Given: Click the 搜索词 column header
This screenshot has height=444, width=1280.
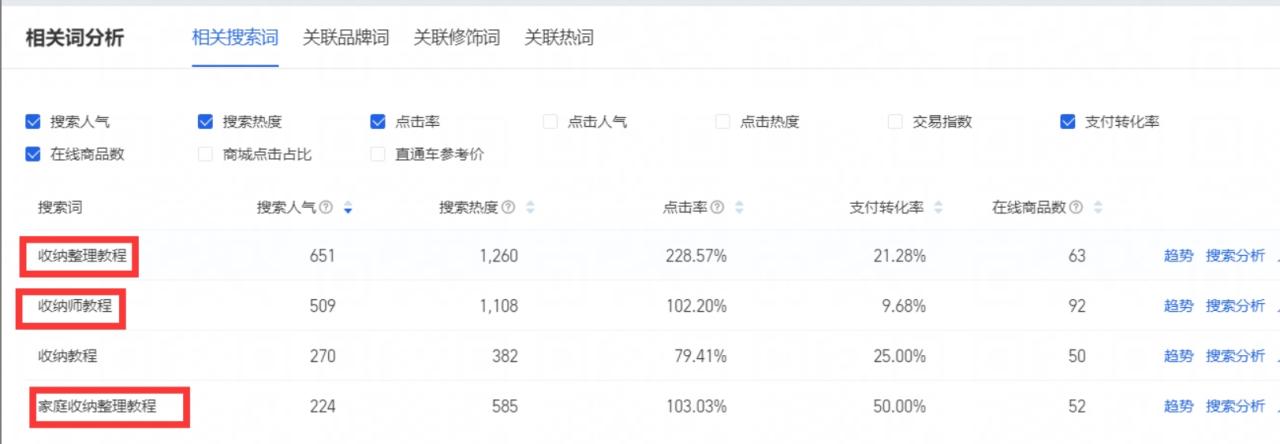Looking at the screenshot, I should tap(60, 208).
